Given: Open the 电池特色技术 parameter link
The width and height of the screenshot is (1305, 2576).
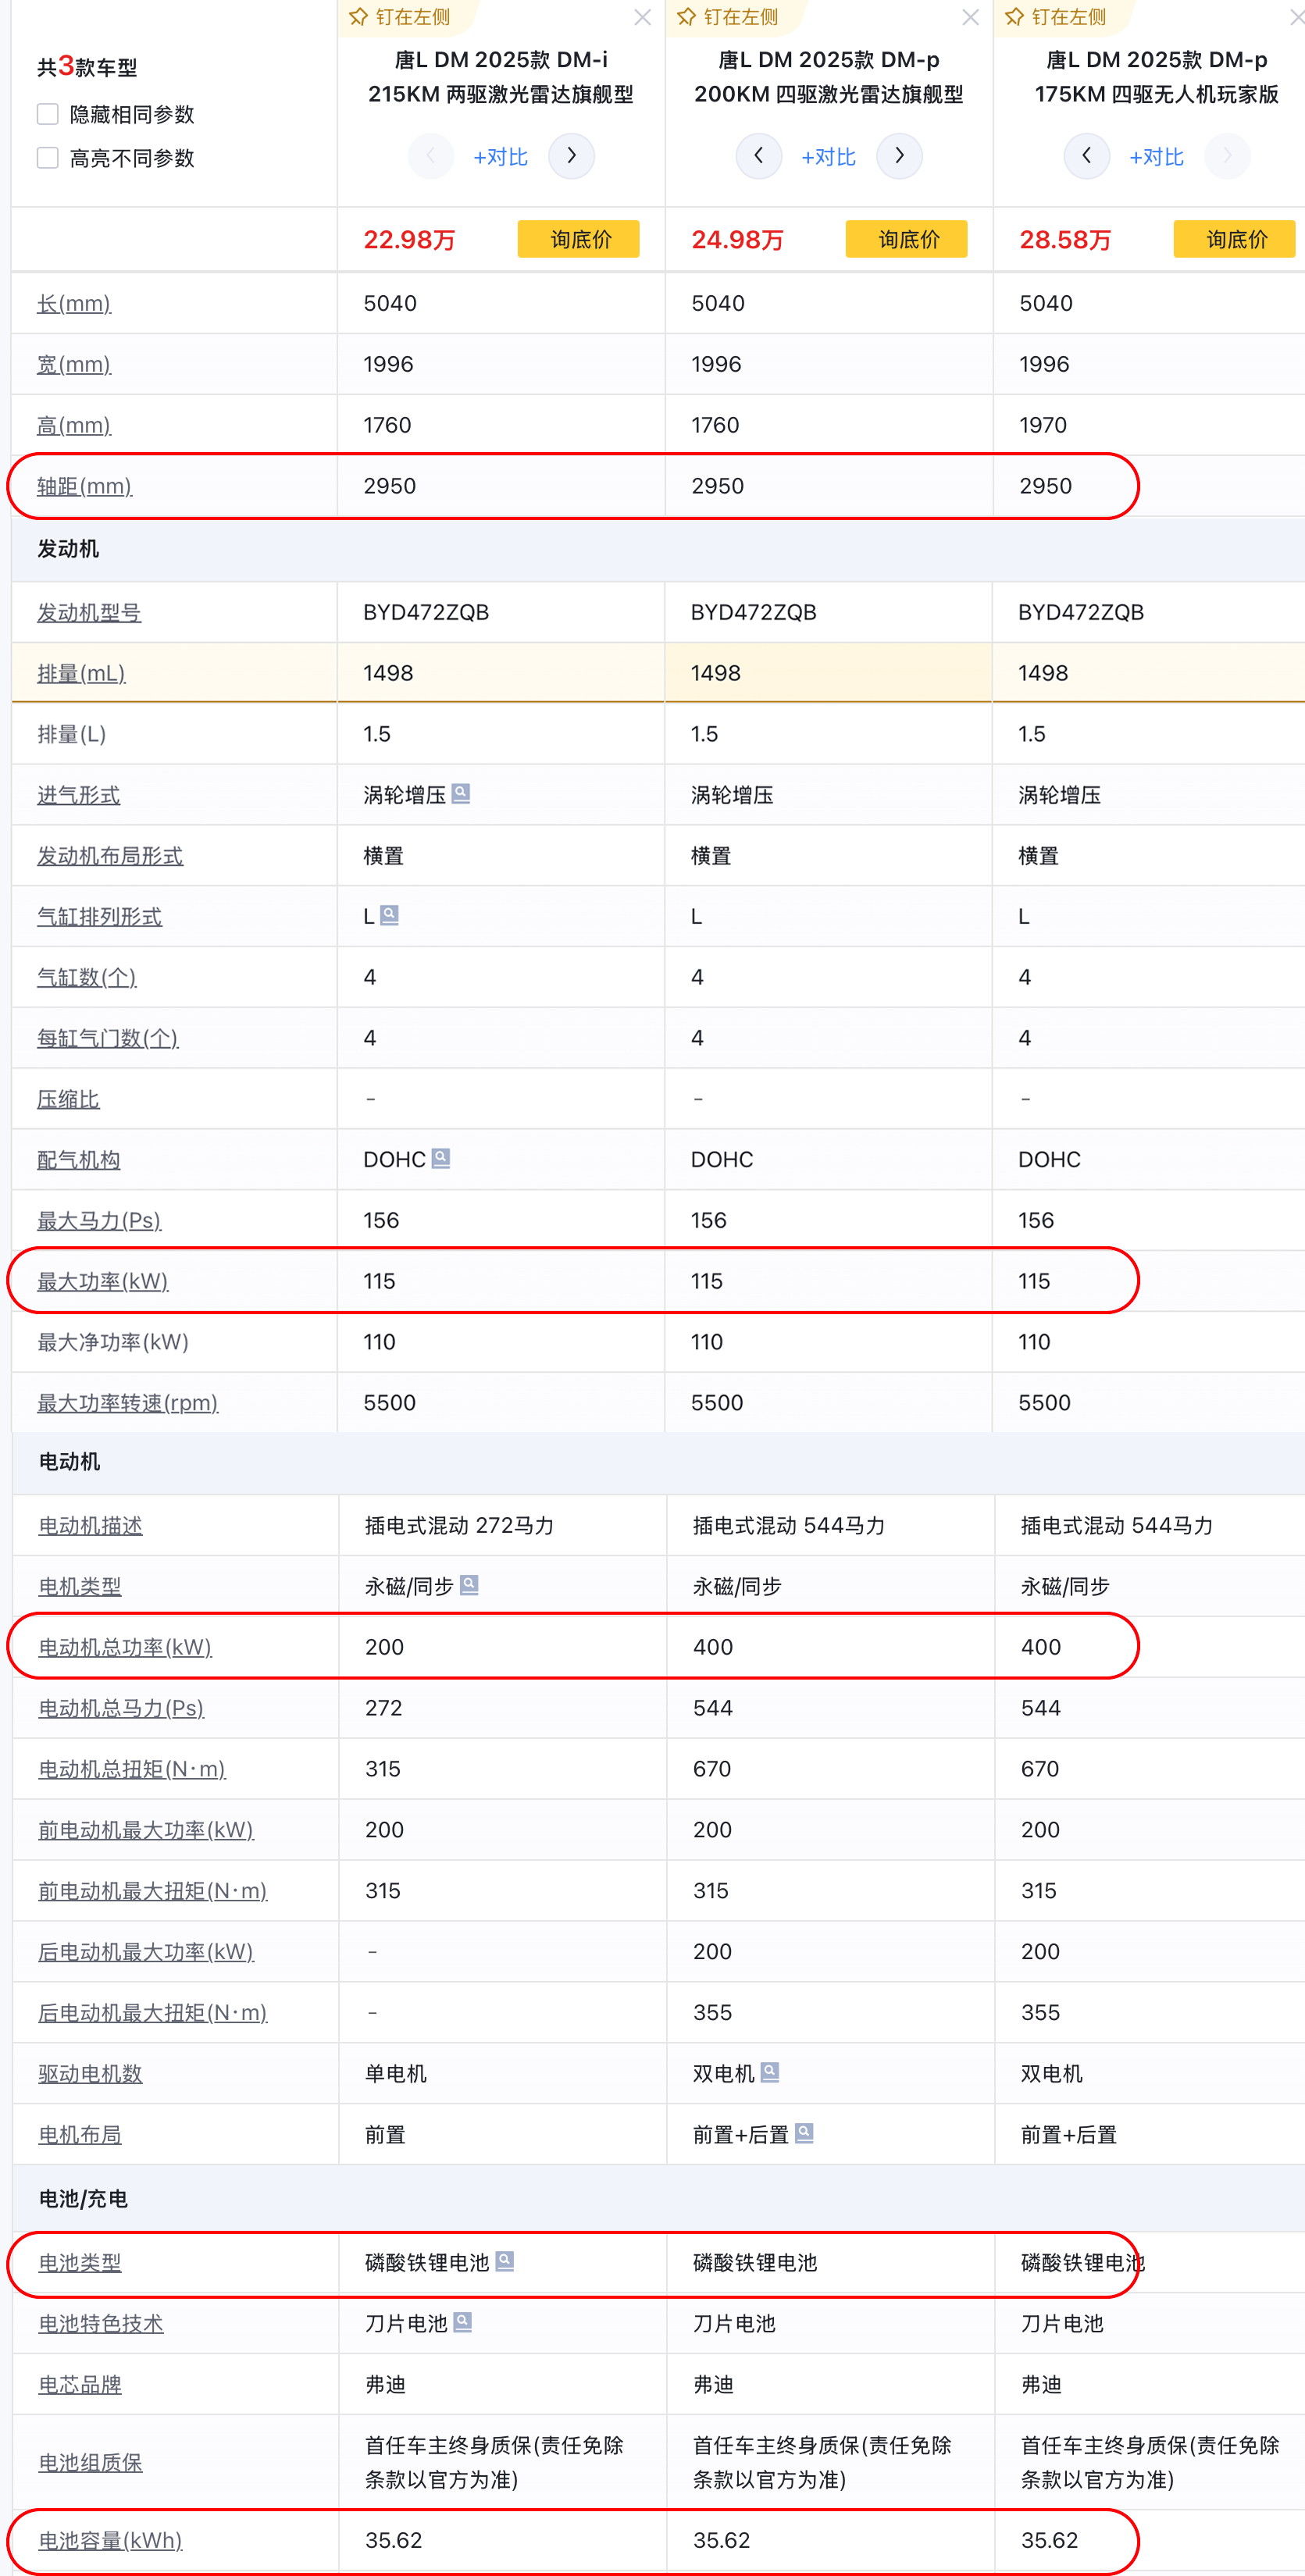Looking at the screenshot, I should click(x=101, y=2324).
